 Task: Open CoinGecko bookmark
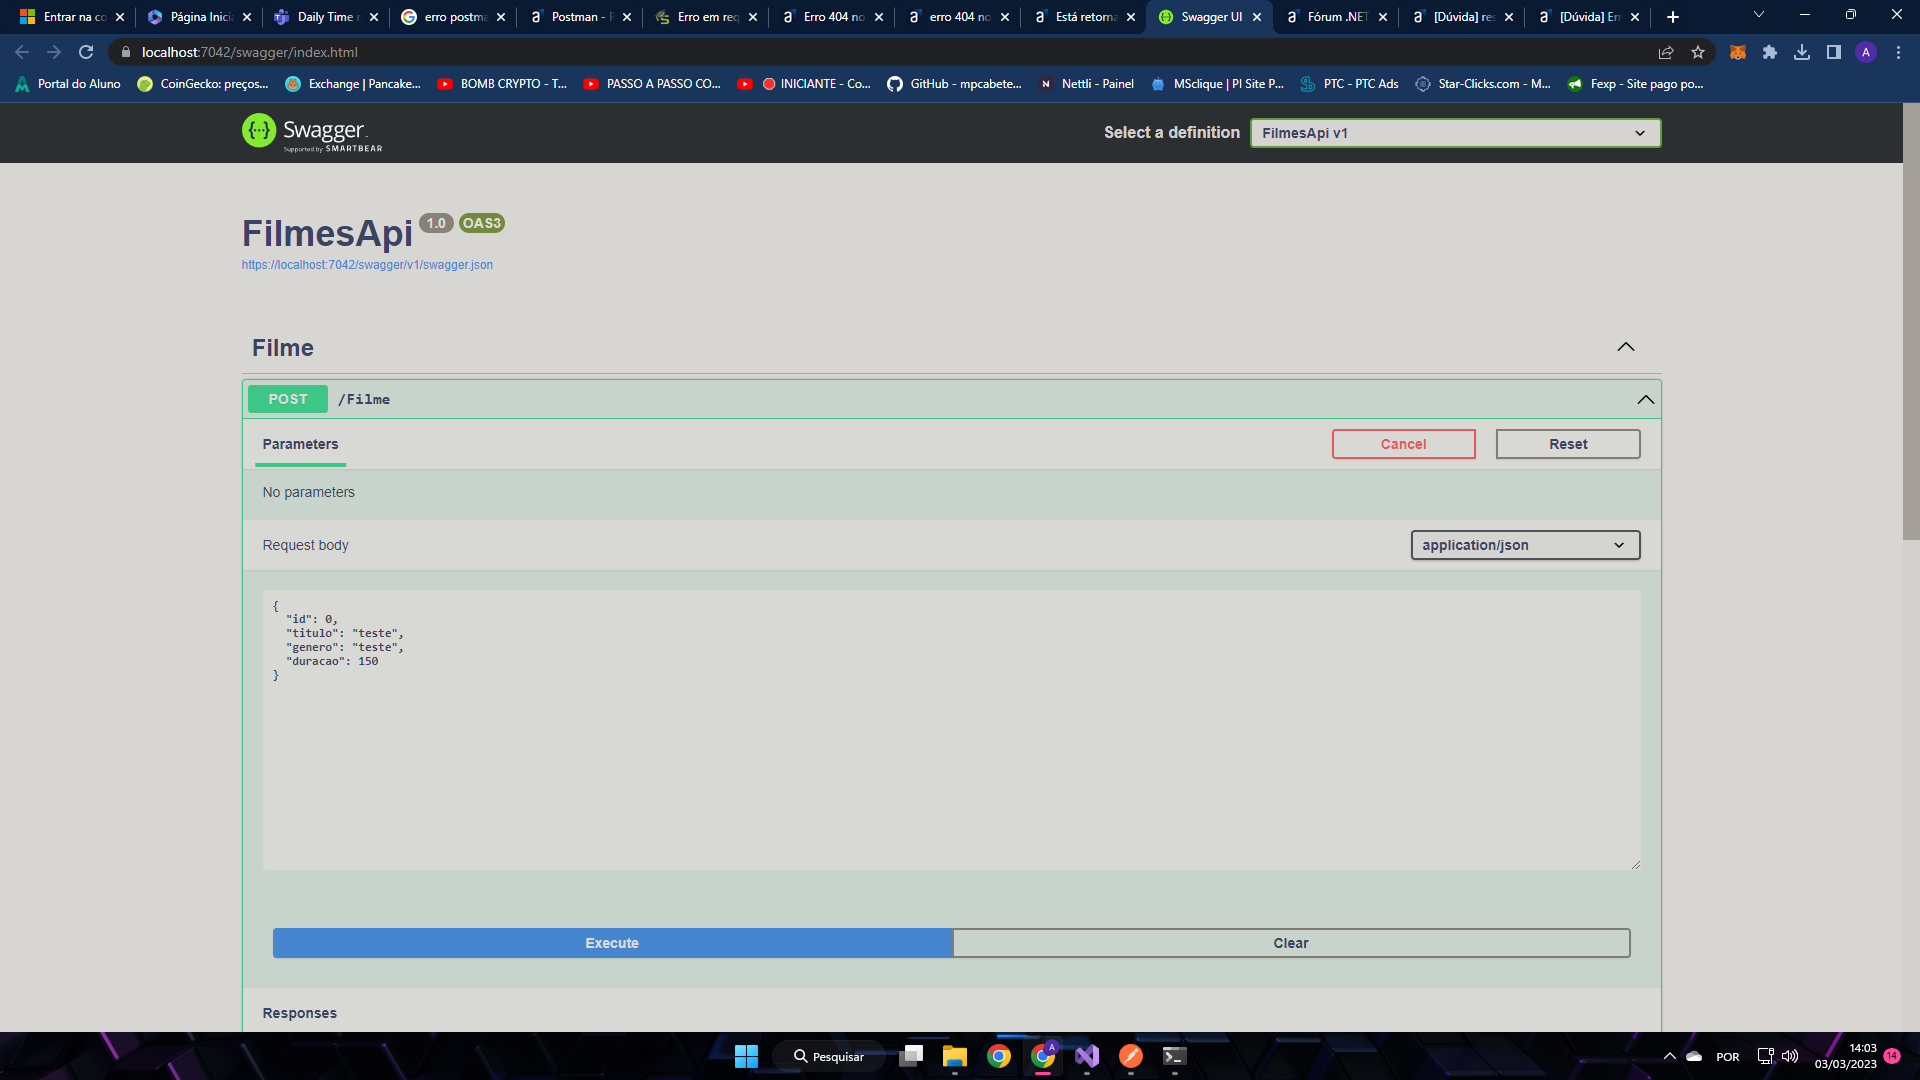click(203, 84)
